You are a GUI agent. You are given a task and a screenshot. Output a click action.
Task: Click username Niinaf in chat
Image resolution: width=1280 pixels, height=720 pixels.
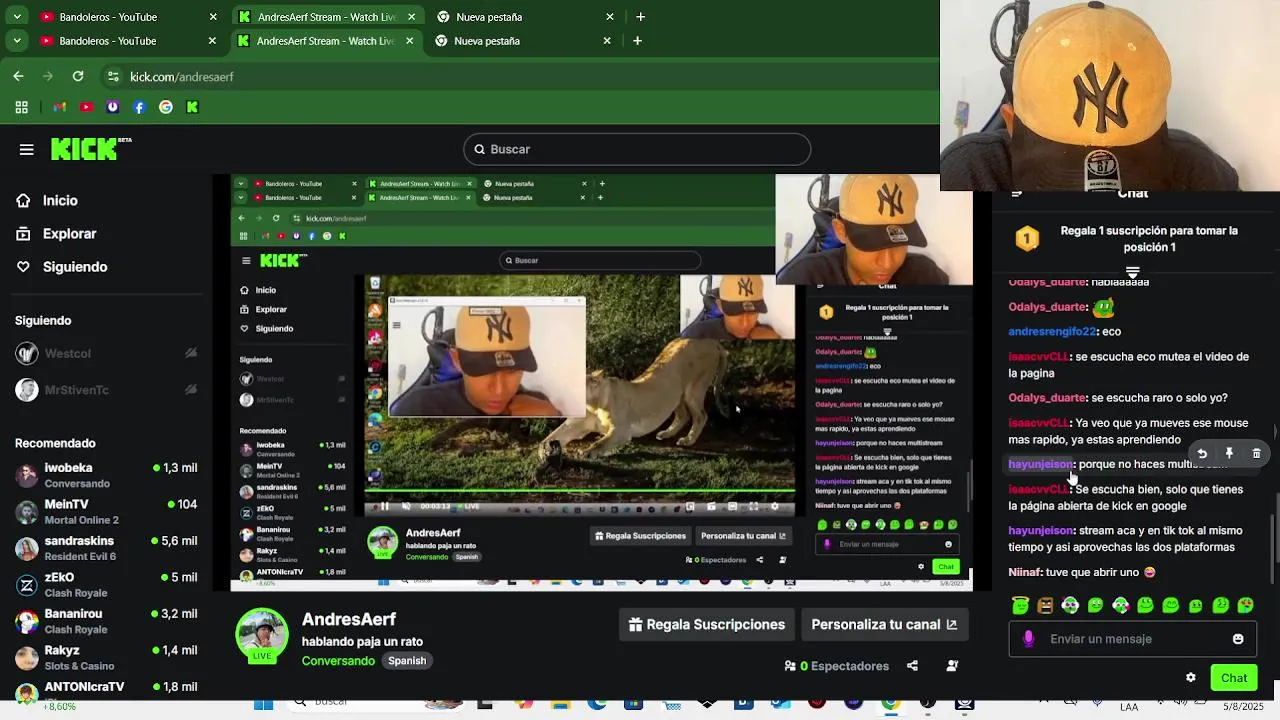[x=1025, y=572]
